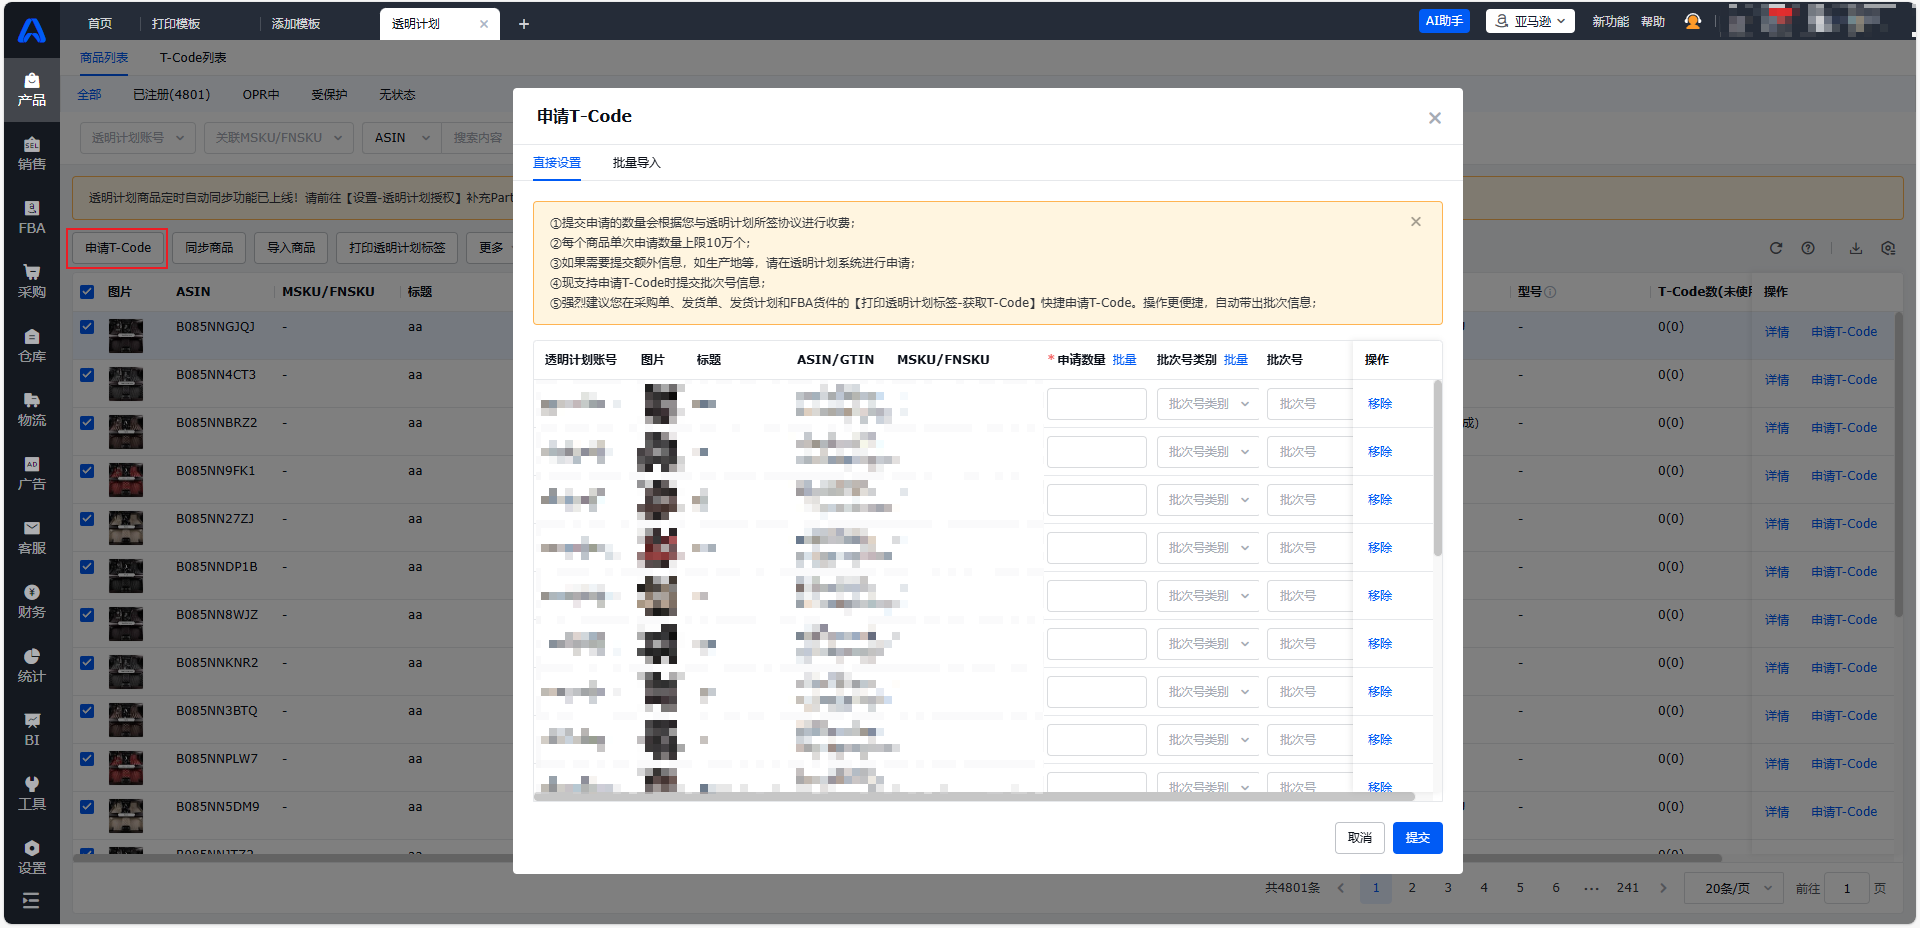Click the dialog's horizontal scrollbar
1920x928 pixels.
click(x=974, y=797)
